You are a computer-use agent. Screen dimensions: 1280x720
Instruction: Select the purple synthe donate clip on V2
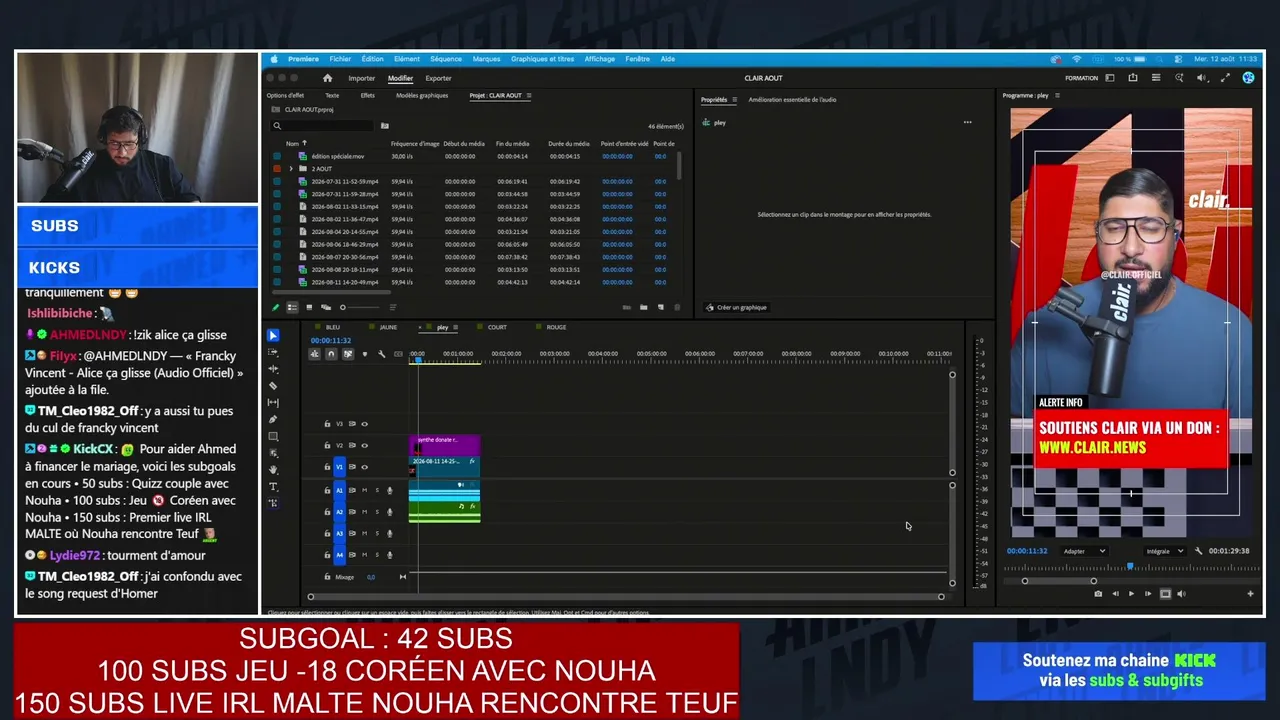click(x=444, y=445)
